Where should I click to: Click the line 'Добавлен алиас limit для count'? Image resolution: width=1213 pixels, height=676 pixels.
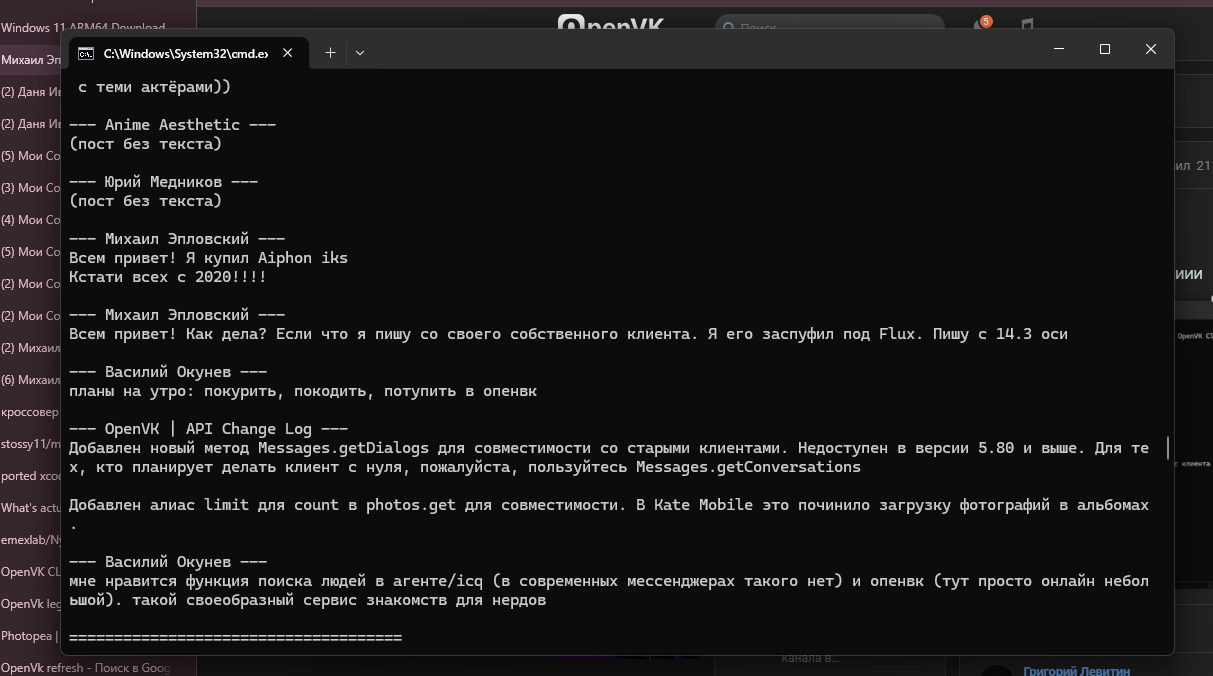(609, 505)
